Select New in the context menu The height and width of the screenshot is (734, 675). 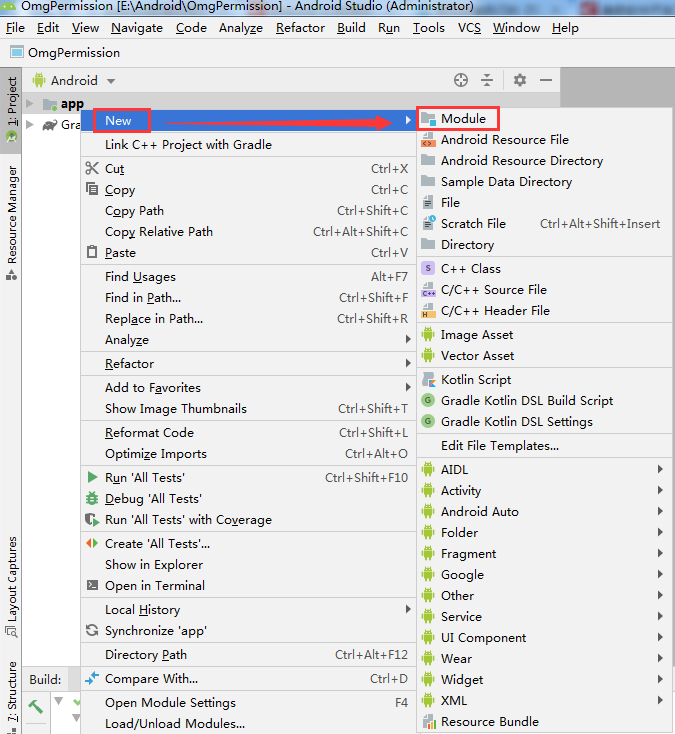click(248, 121)
